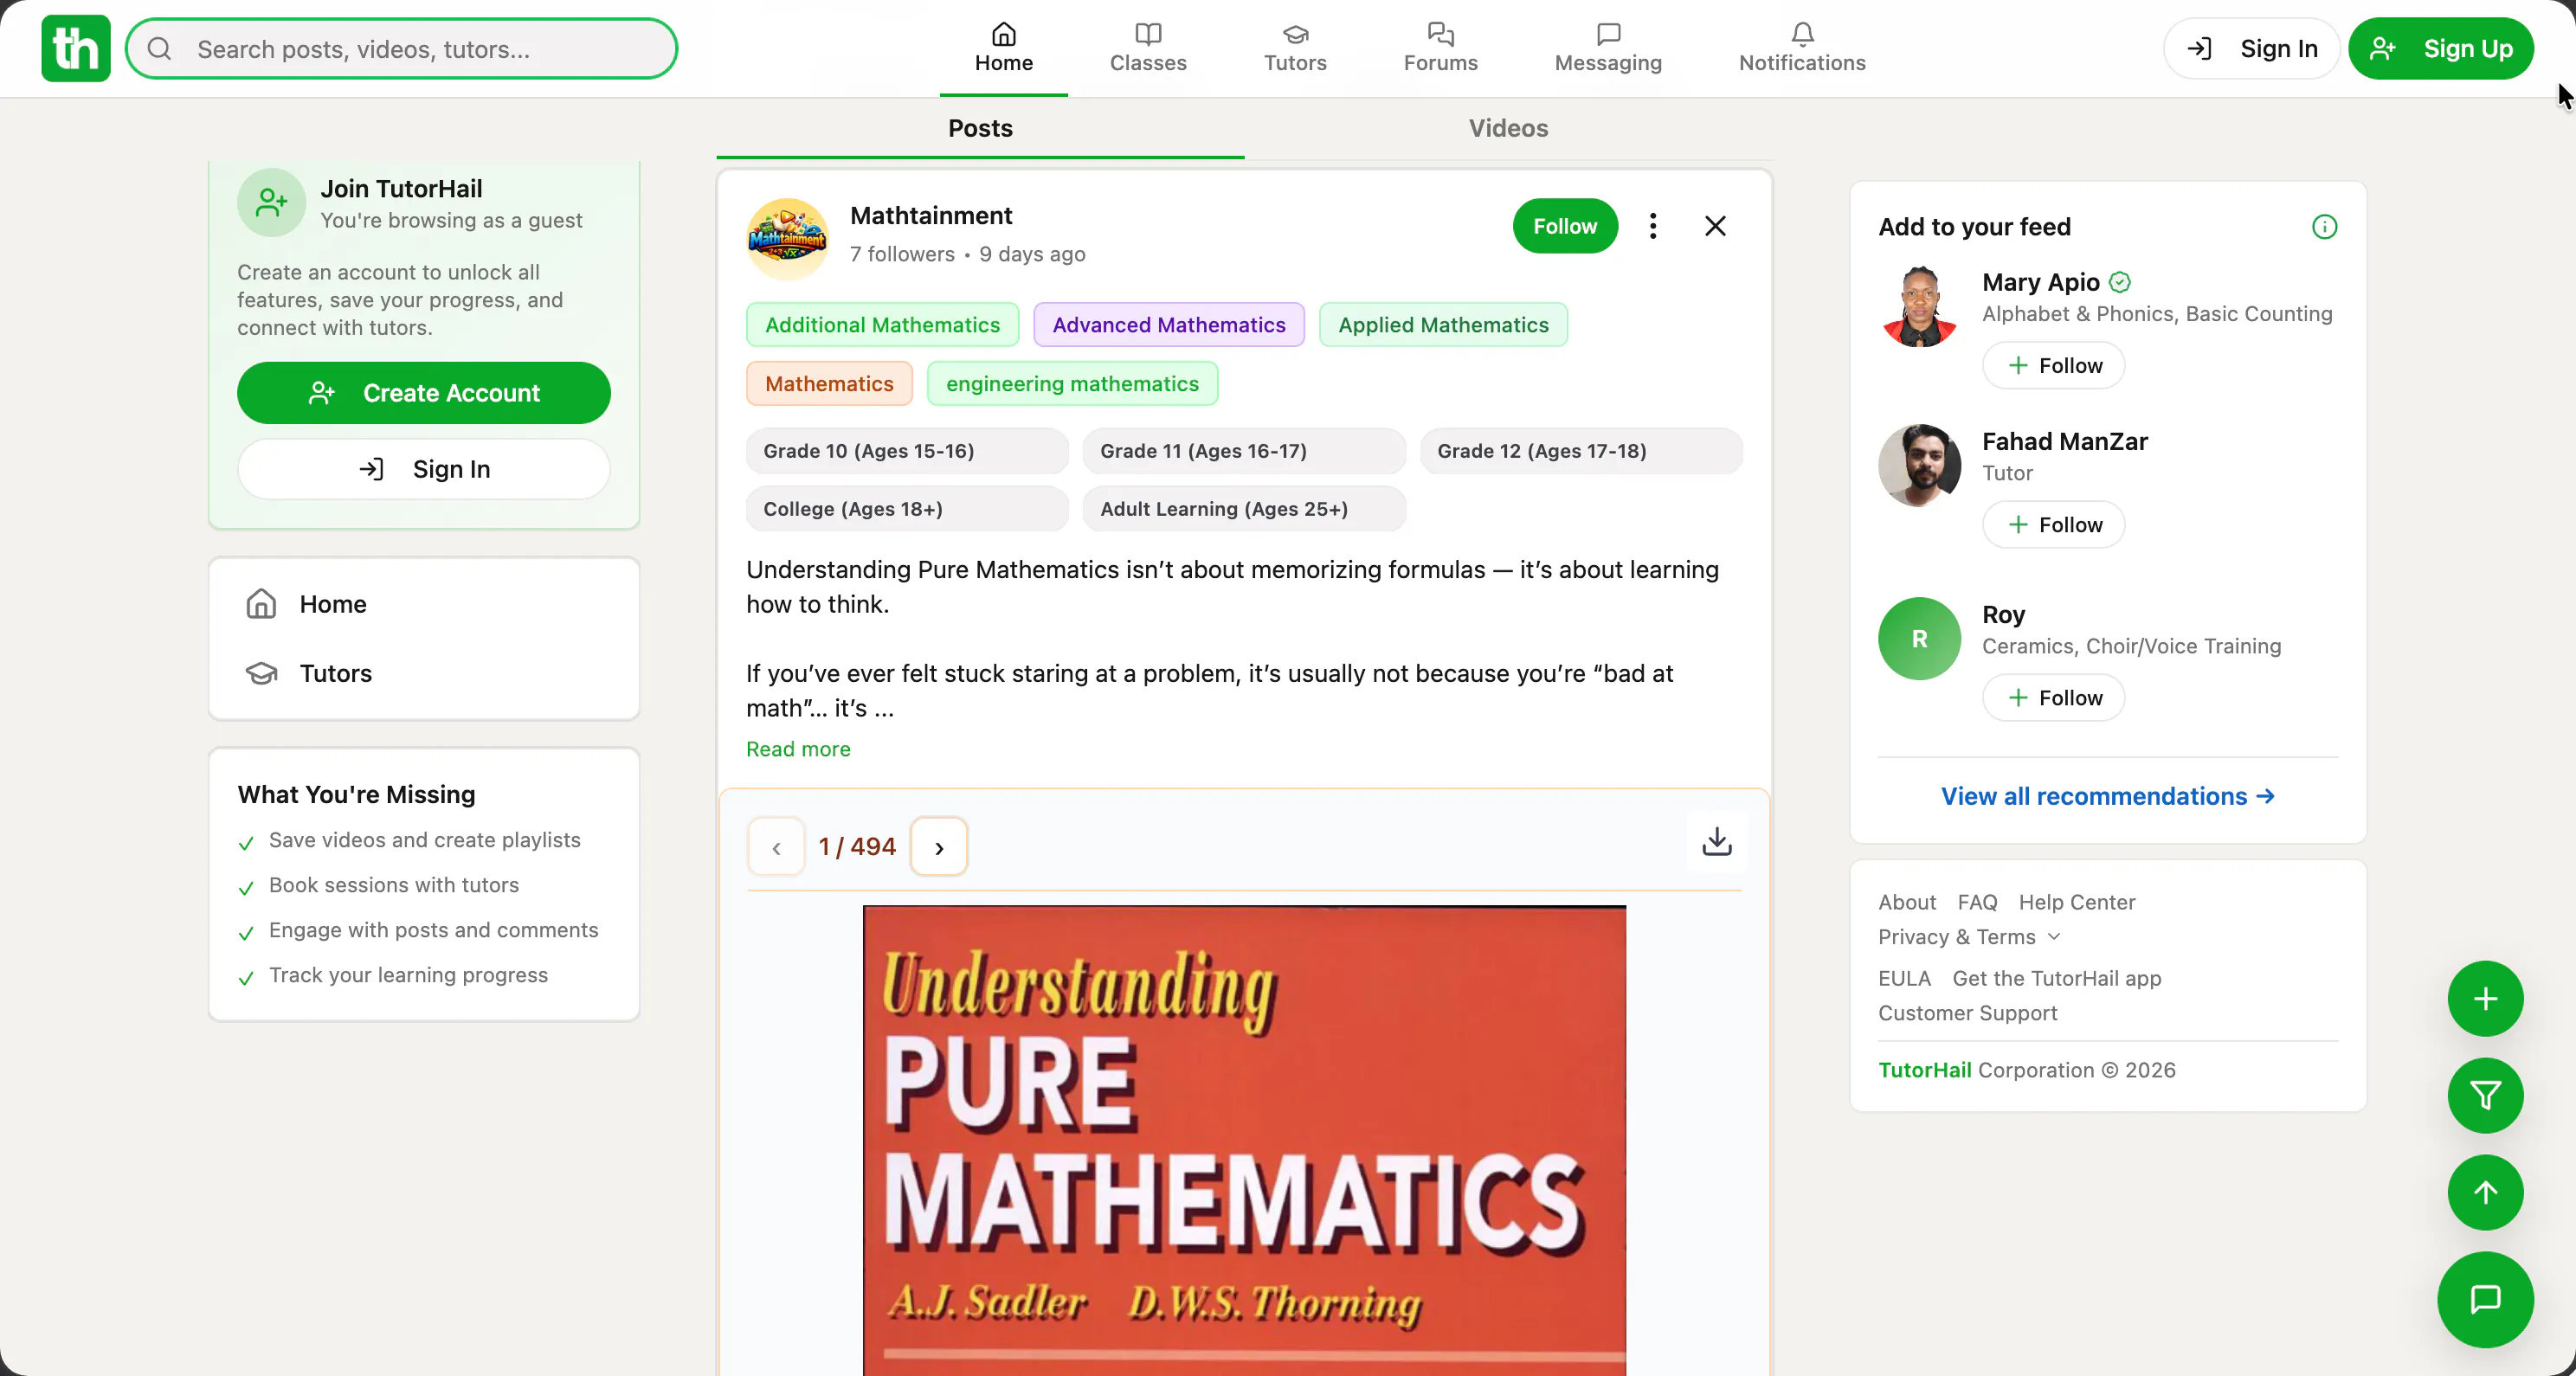2576x1376 pixels.
Task: Open the floating chat bubble button
Action: (2485, 1299)
